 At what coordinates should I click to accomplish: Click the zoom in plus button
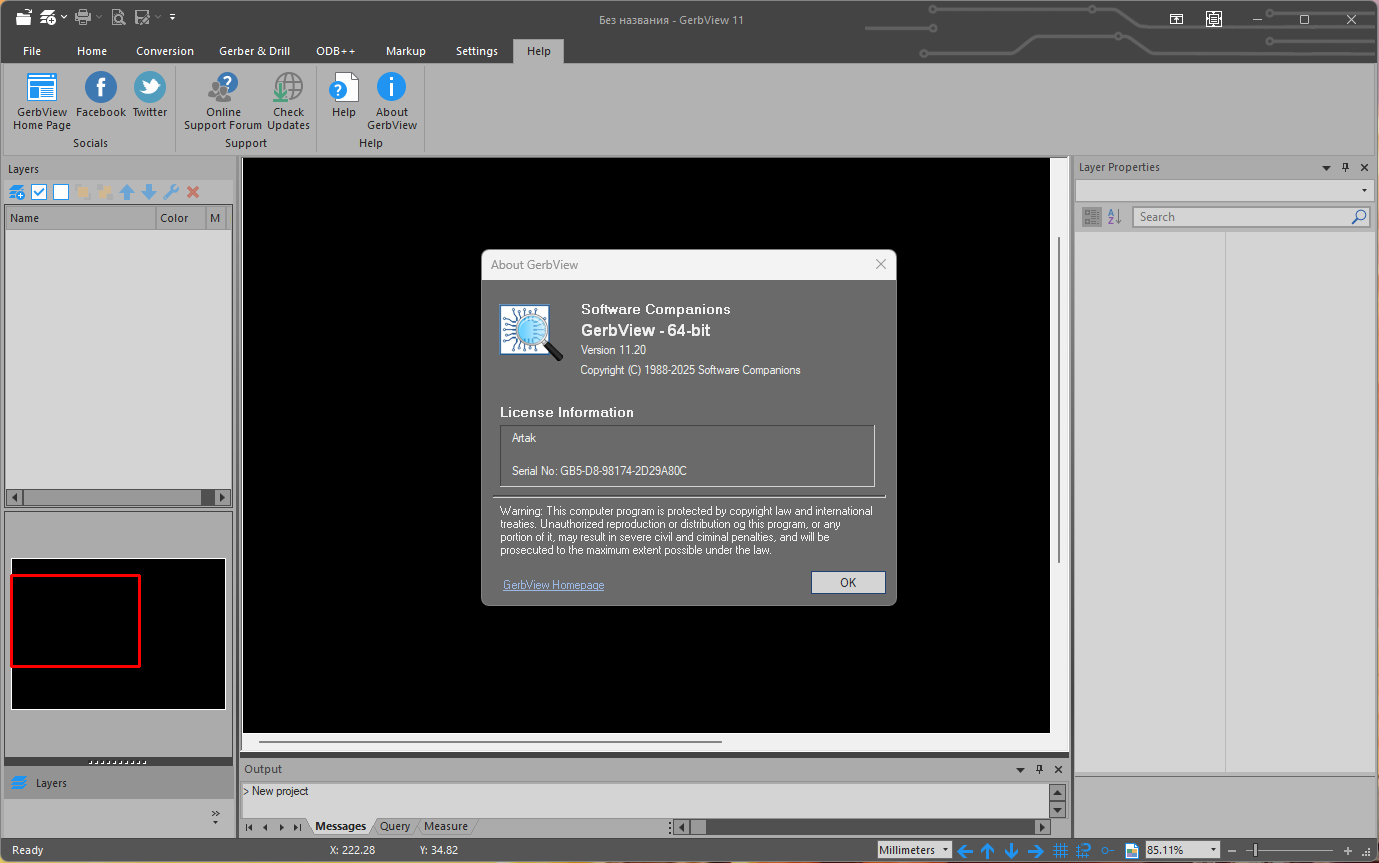[x=1348, y=851]
